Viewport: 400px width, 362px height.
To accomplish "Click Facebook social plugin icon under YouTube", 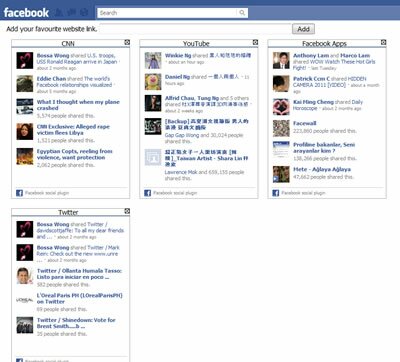I will [x=147, y=193].
